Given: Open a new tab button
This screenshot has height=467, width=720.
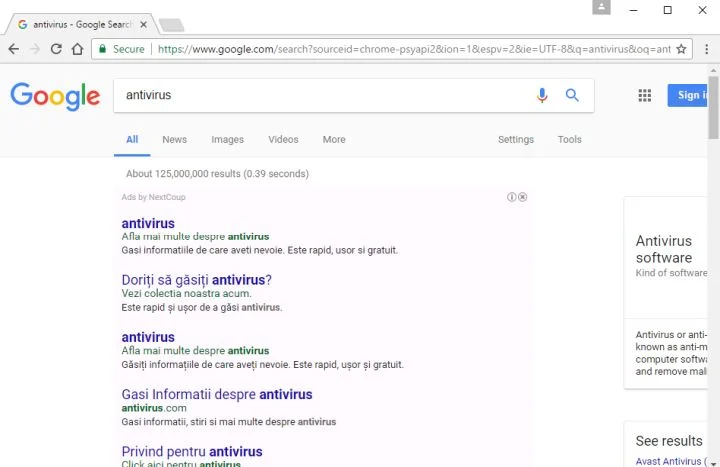Looking at the screenshot, I should pyautogui.click(x=172, y=25).
